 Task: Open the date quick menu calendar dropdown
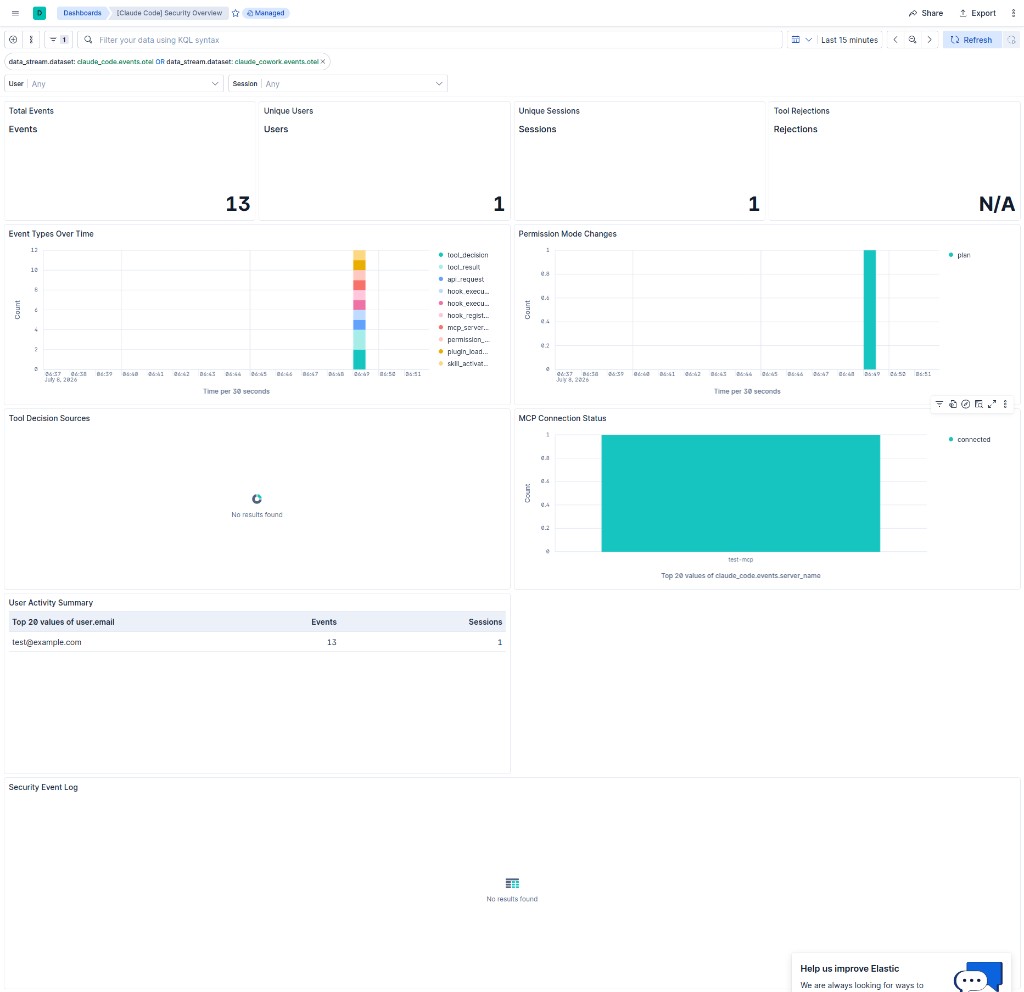(801, 40)
